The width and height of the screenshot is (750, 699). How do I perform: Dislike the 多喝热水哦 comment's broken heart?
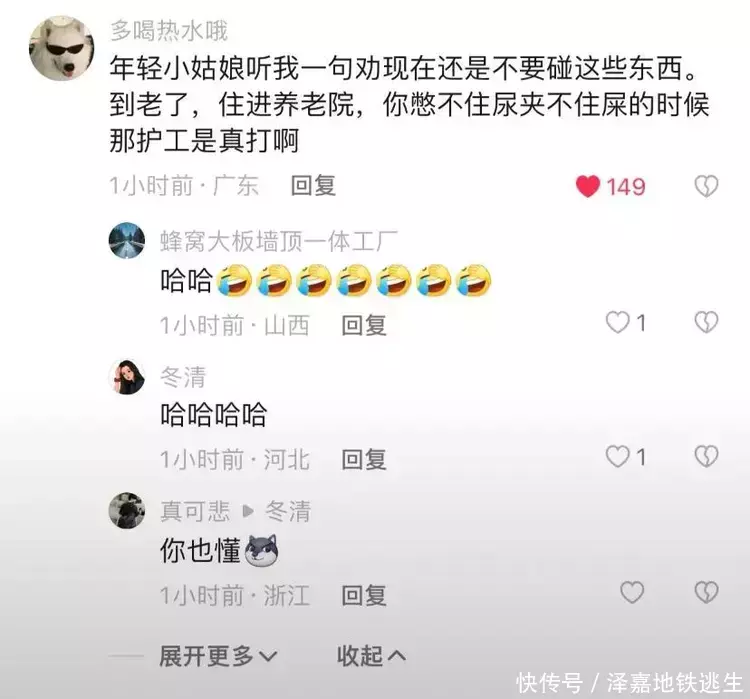pyautogui.click(x=706, y=186)
